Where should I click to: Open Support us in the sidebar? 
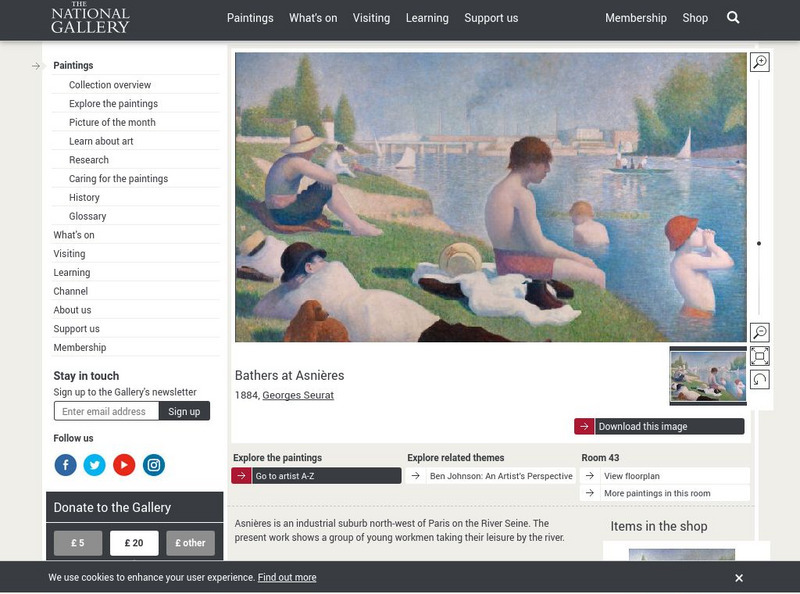point(77,329)
